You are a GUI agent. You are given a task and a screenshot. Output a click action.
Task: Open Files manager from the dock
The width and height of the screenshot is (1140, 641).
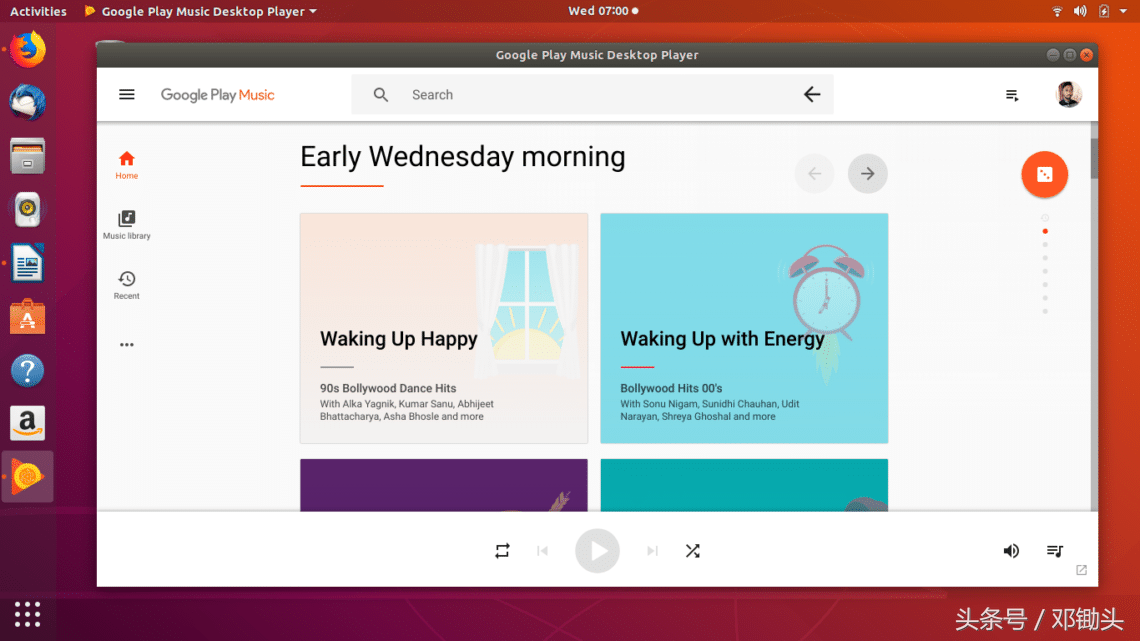point(28,156)
